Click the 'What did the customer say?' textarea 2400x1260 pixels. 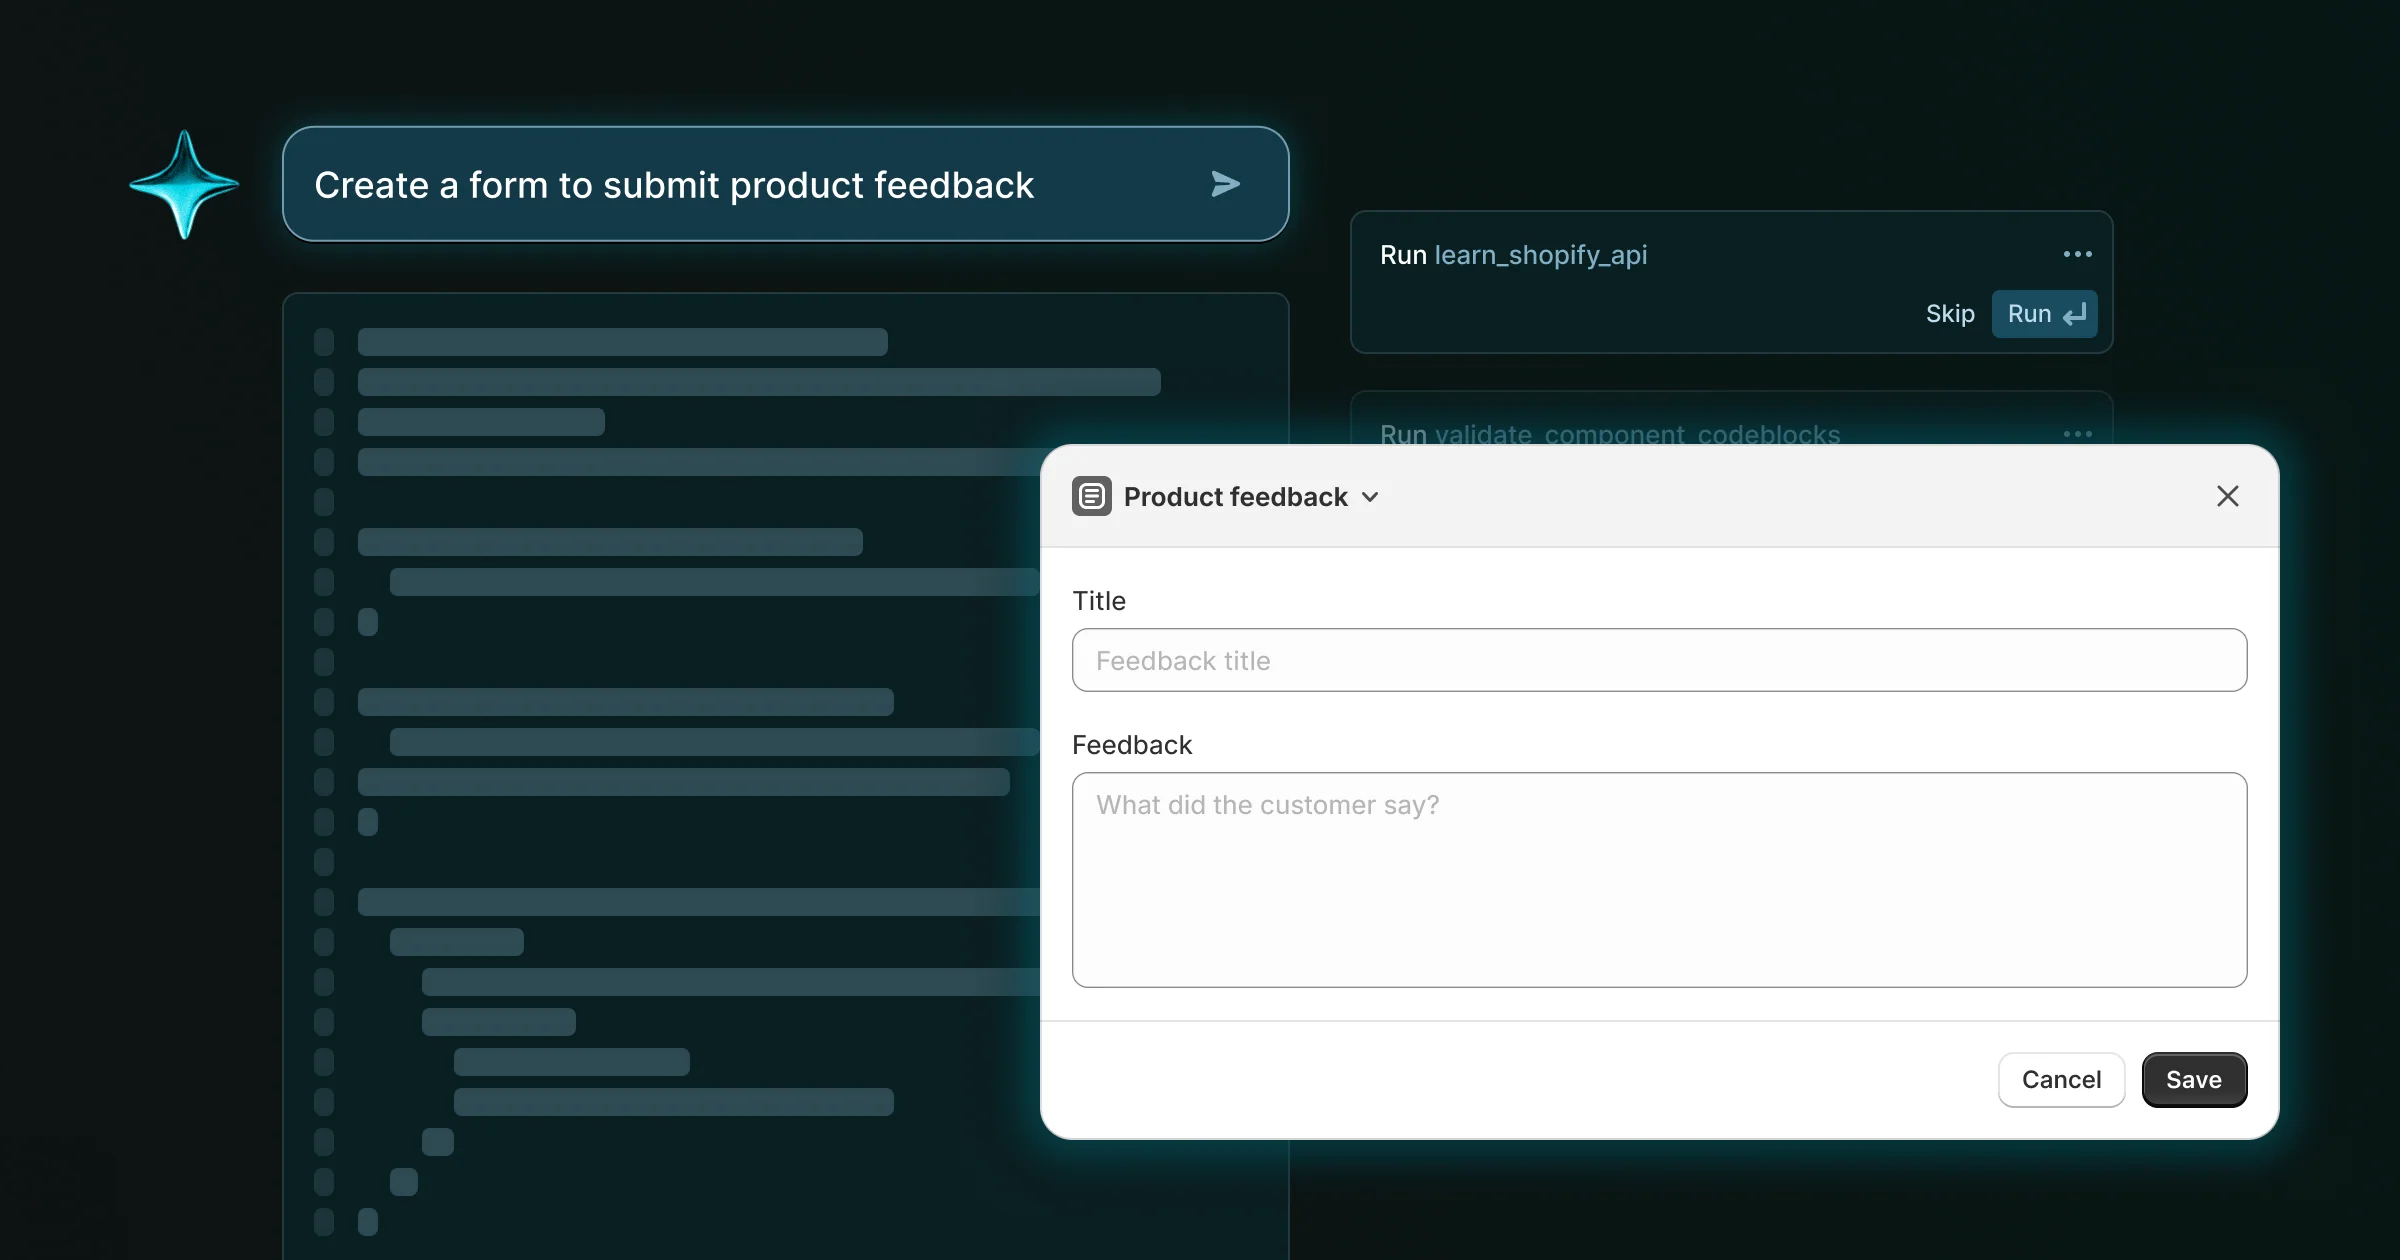pos(1659,880)
